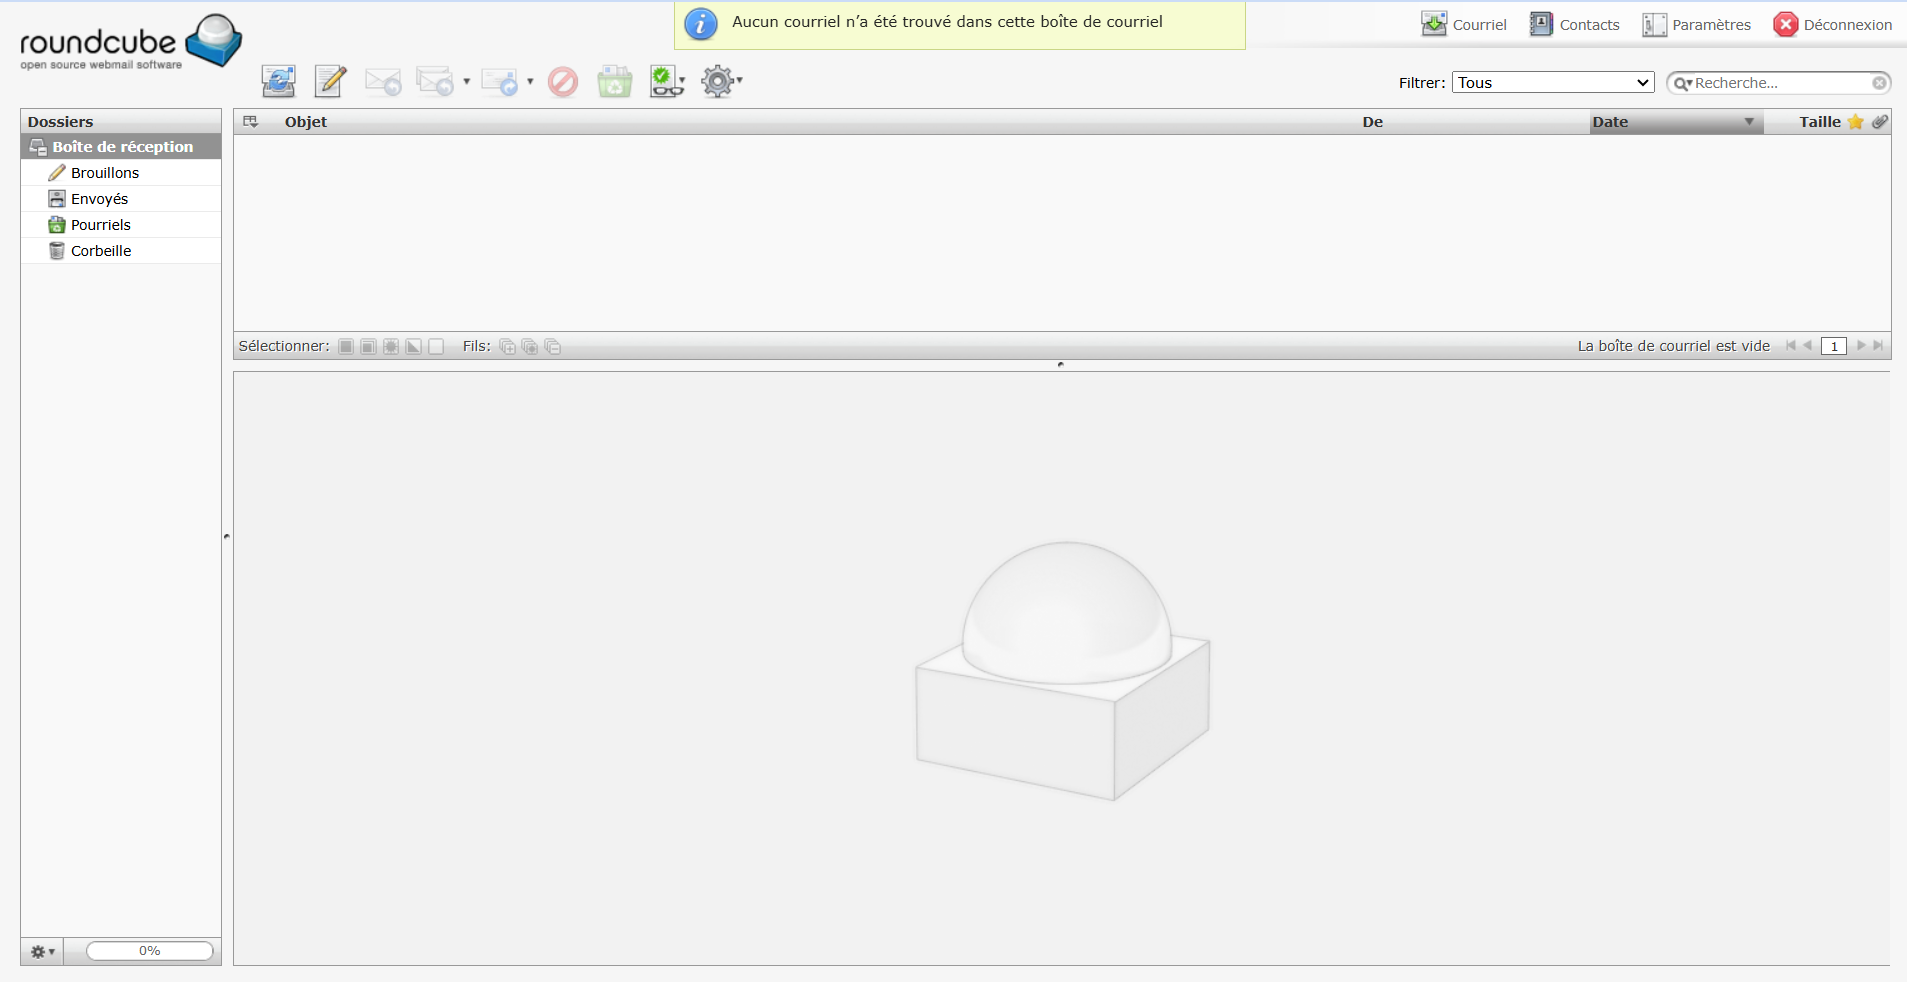
Task: Click the 0% quota usage bar
Action: [149, 951]
